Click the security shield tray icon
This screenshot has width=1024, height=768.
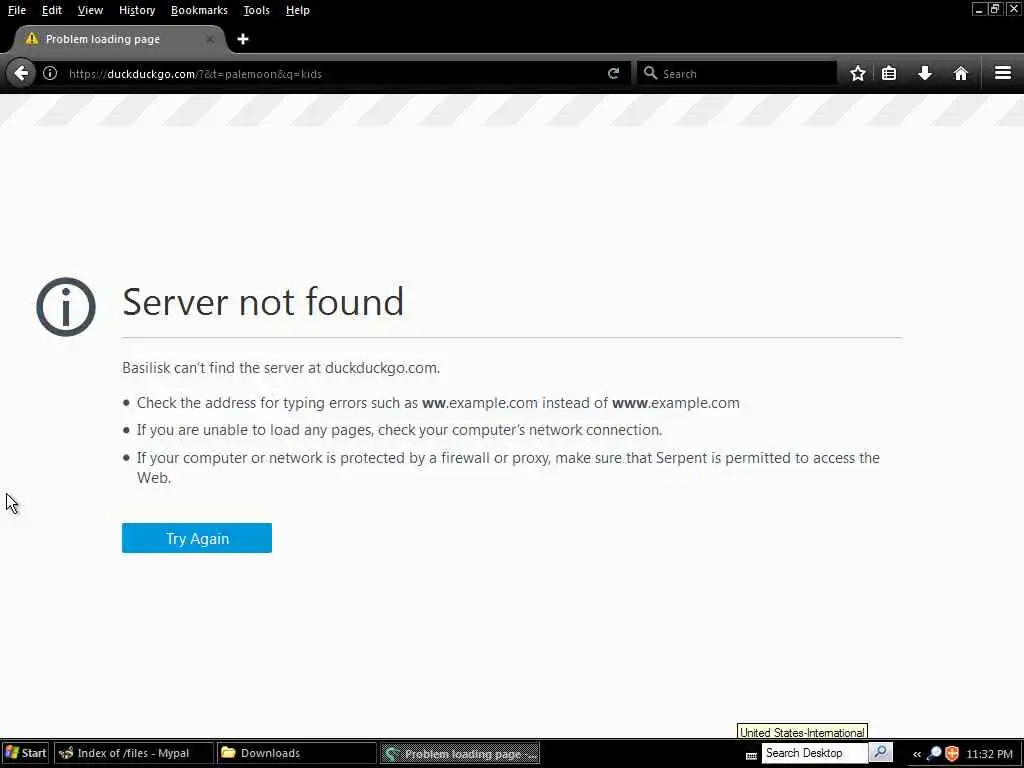(952, 754)
